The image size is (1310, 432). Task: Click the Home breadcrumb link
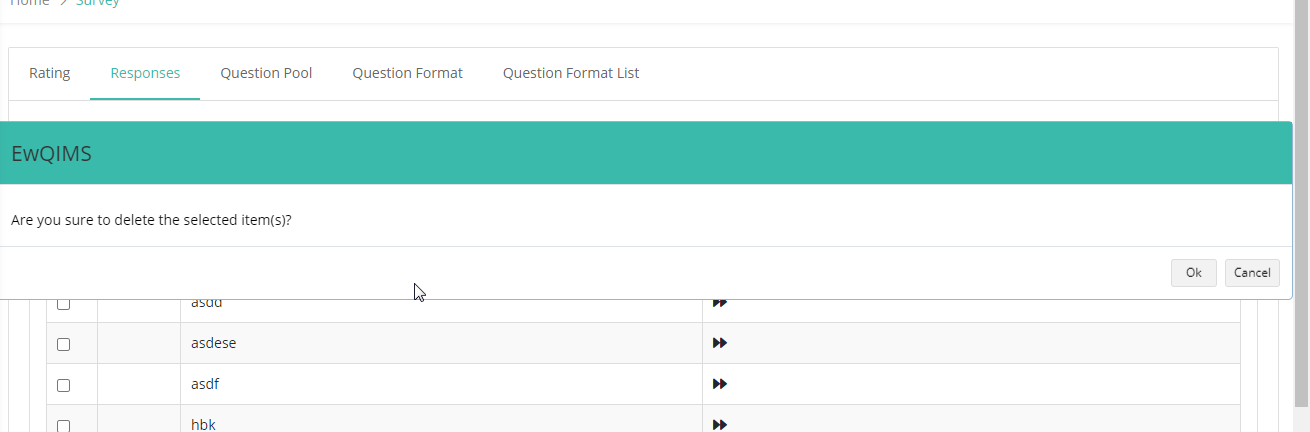coord(29,4)
